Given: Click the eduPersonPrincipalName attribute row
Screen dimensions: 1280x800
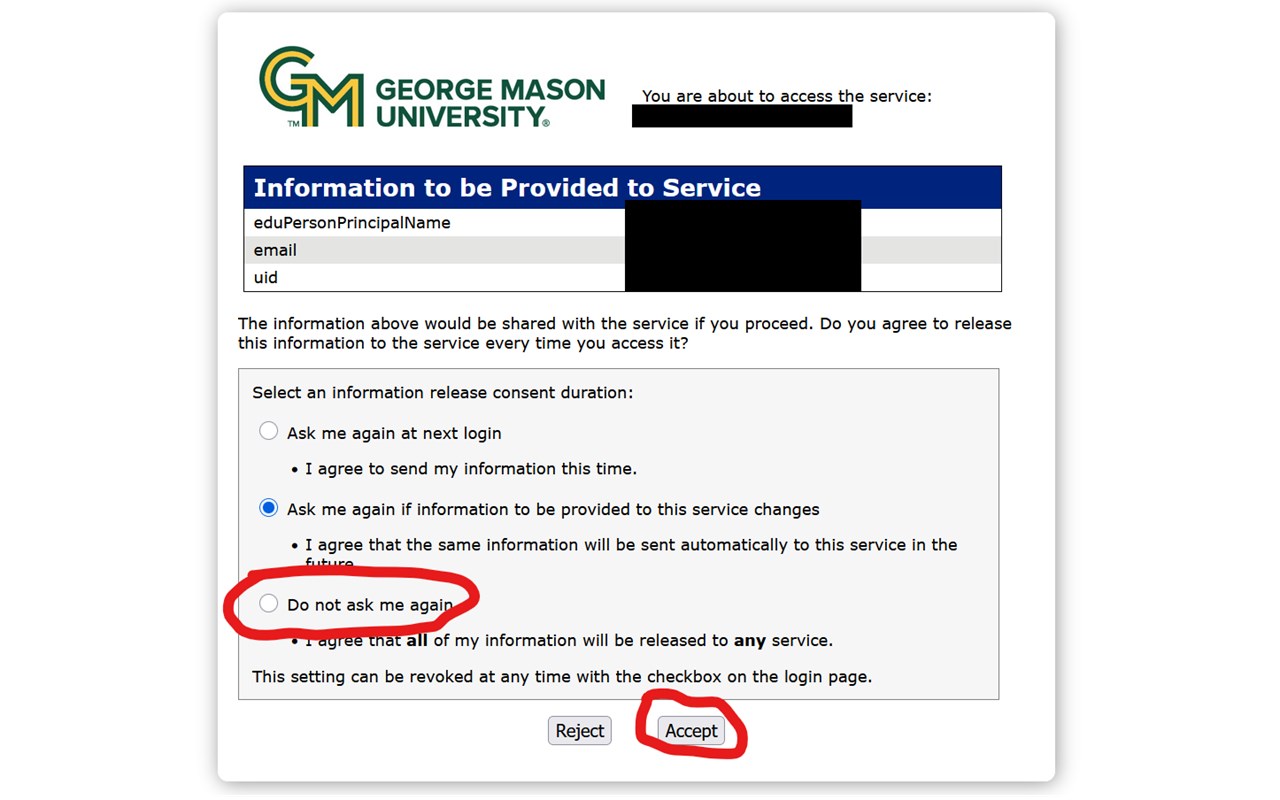Looking at the screenshot, I should point(622,222).
